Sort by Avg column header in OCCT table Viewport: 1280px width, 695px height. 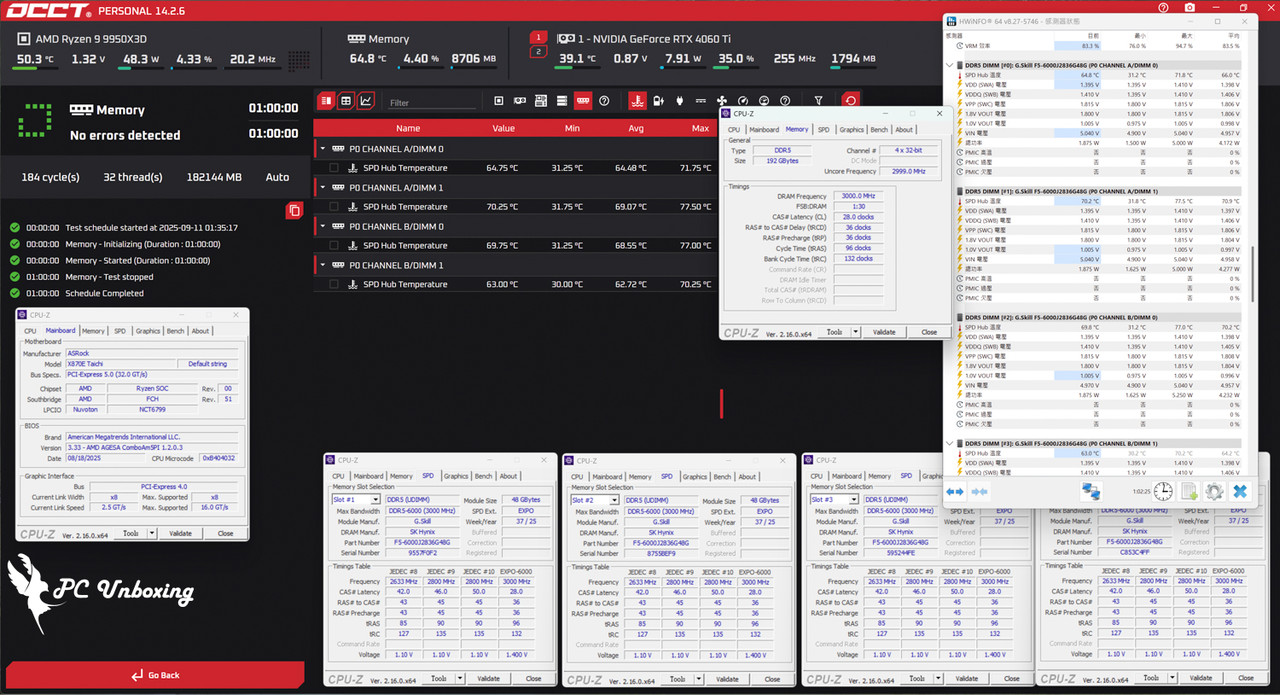pos(636,128)
